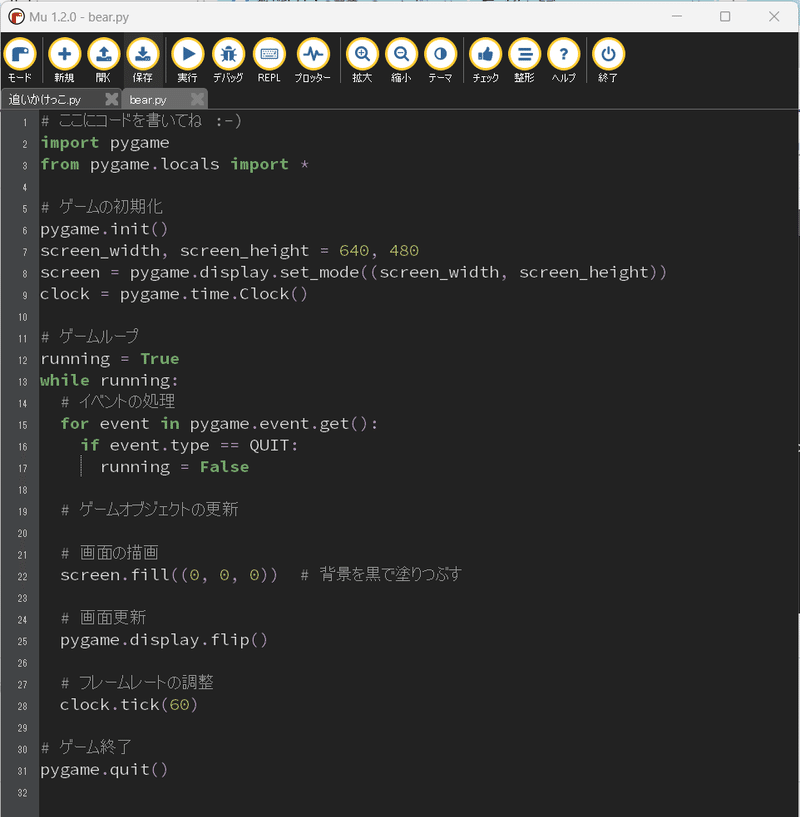The height and width of the screenshot is (817, 800).
Task: Start the debugger (デバッグ)
Action: pos(228,60)
